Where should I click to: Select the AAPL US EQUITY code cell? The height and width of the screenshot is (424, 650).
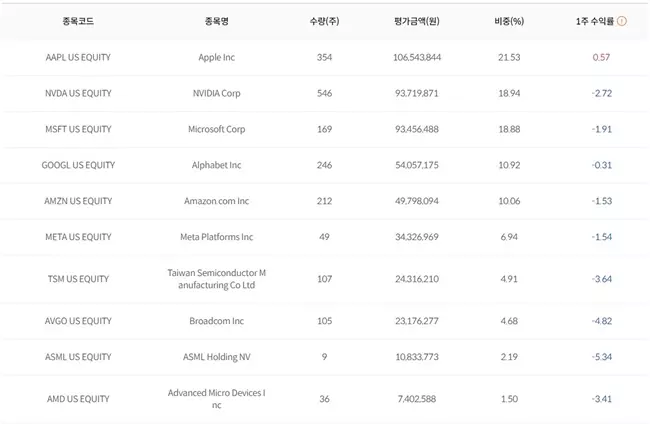tap(78, 57)
